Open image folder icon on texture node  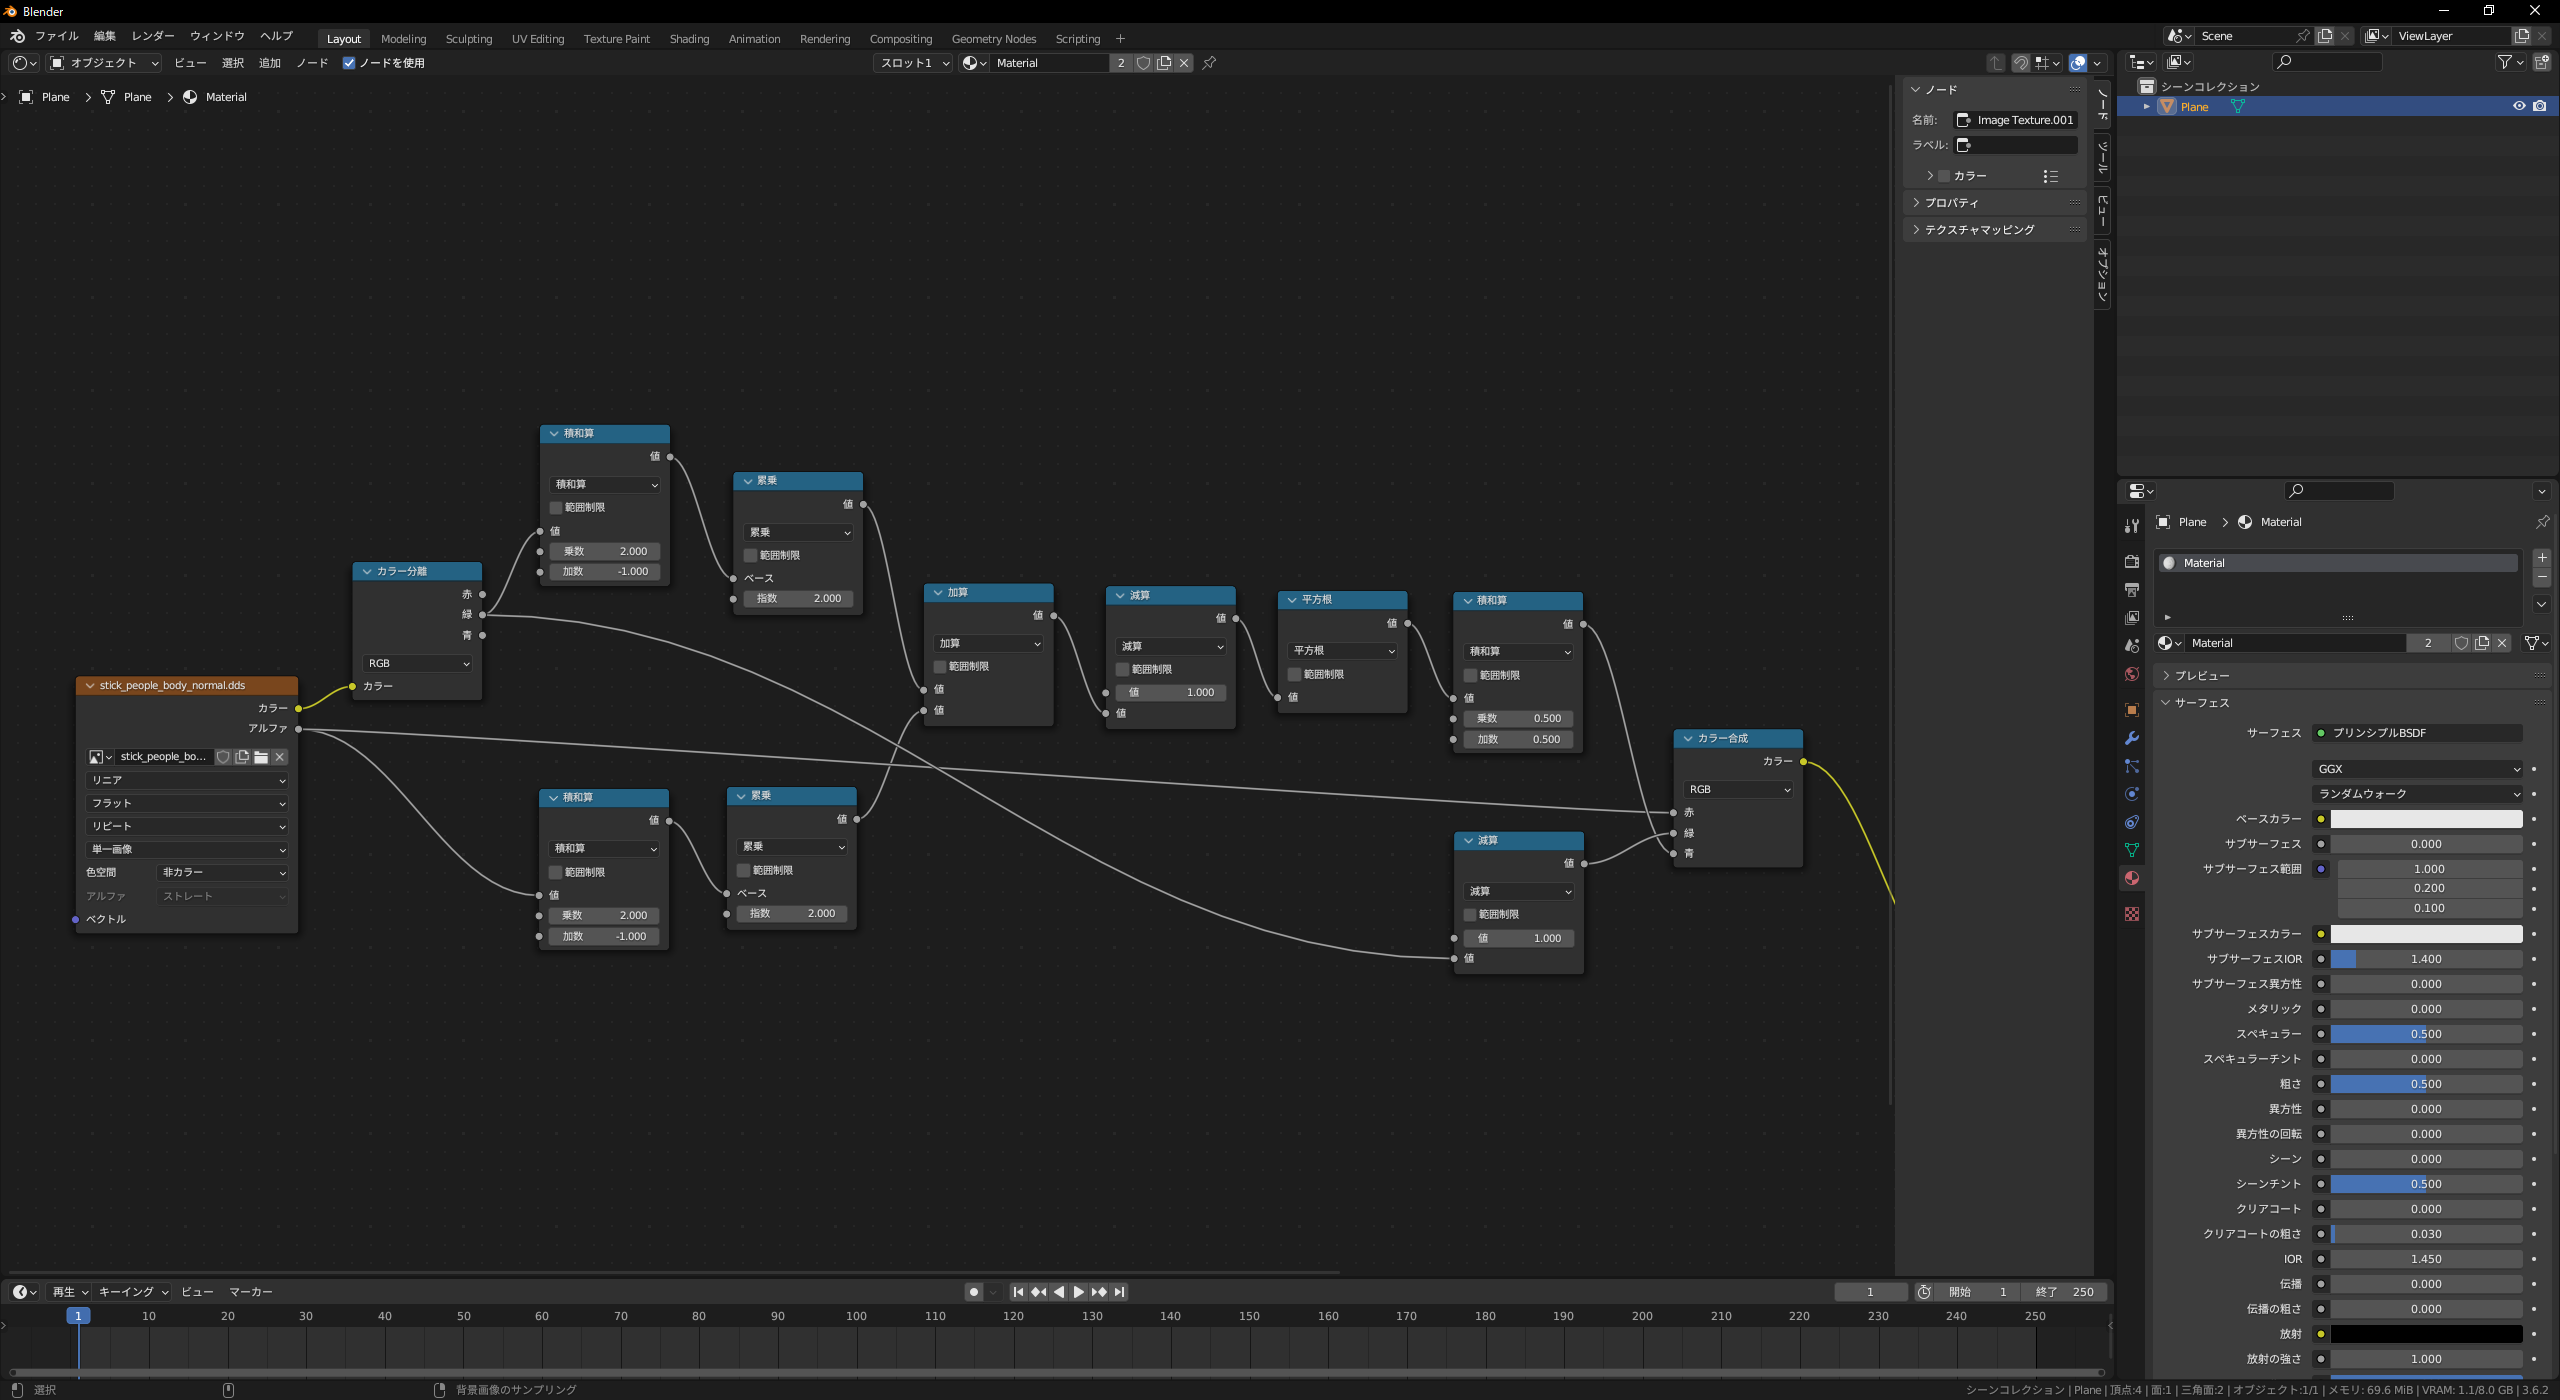point(261,757)
